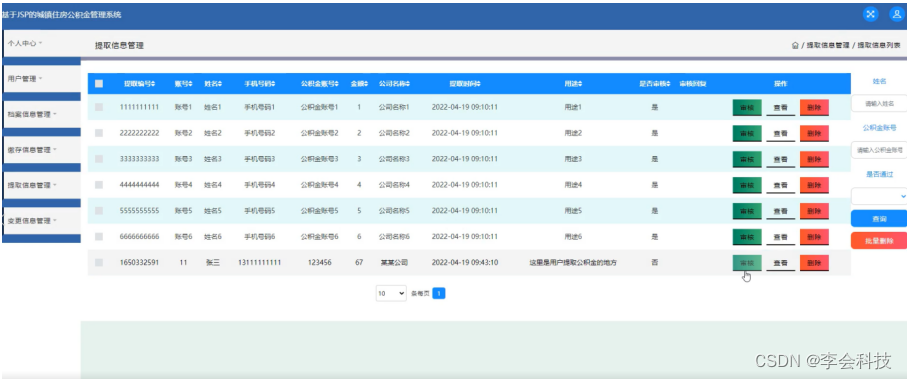Click the timestamp 2022-04-19 09:43:10
The width and height of the screenshot is (907, 379).
pos(464,263)
